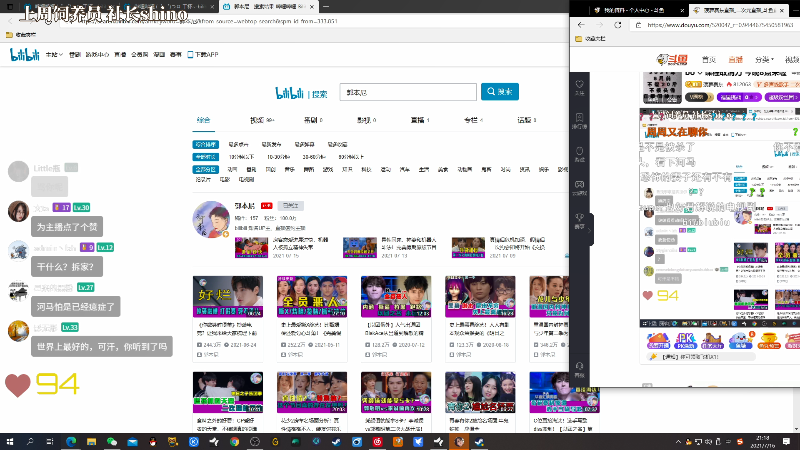Switch to the 影视 results tab
Image resolution: width=800 pixels, height=450 pixels.
[366, 120]
